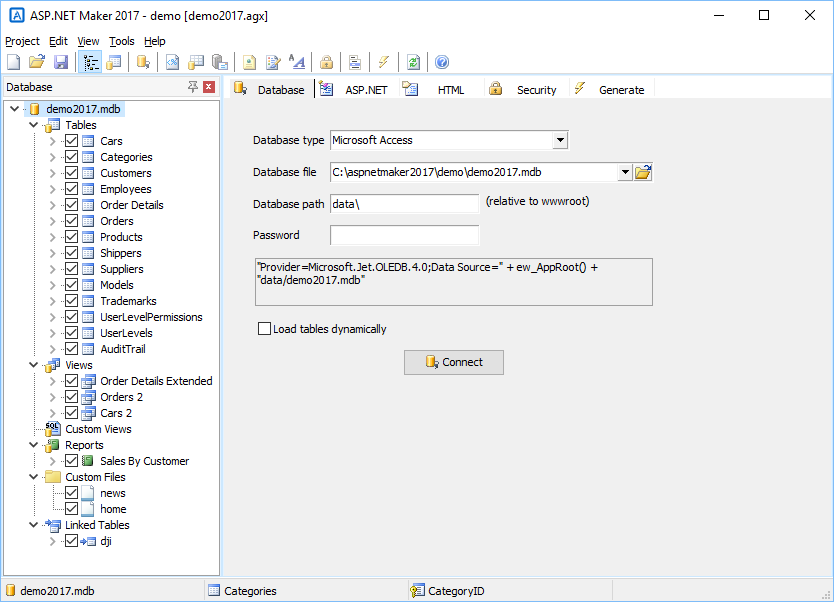Select the UserLevelPermissions table
Screen dimensions: 834x602
click(x=152, y=317)
